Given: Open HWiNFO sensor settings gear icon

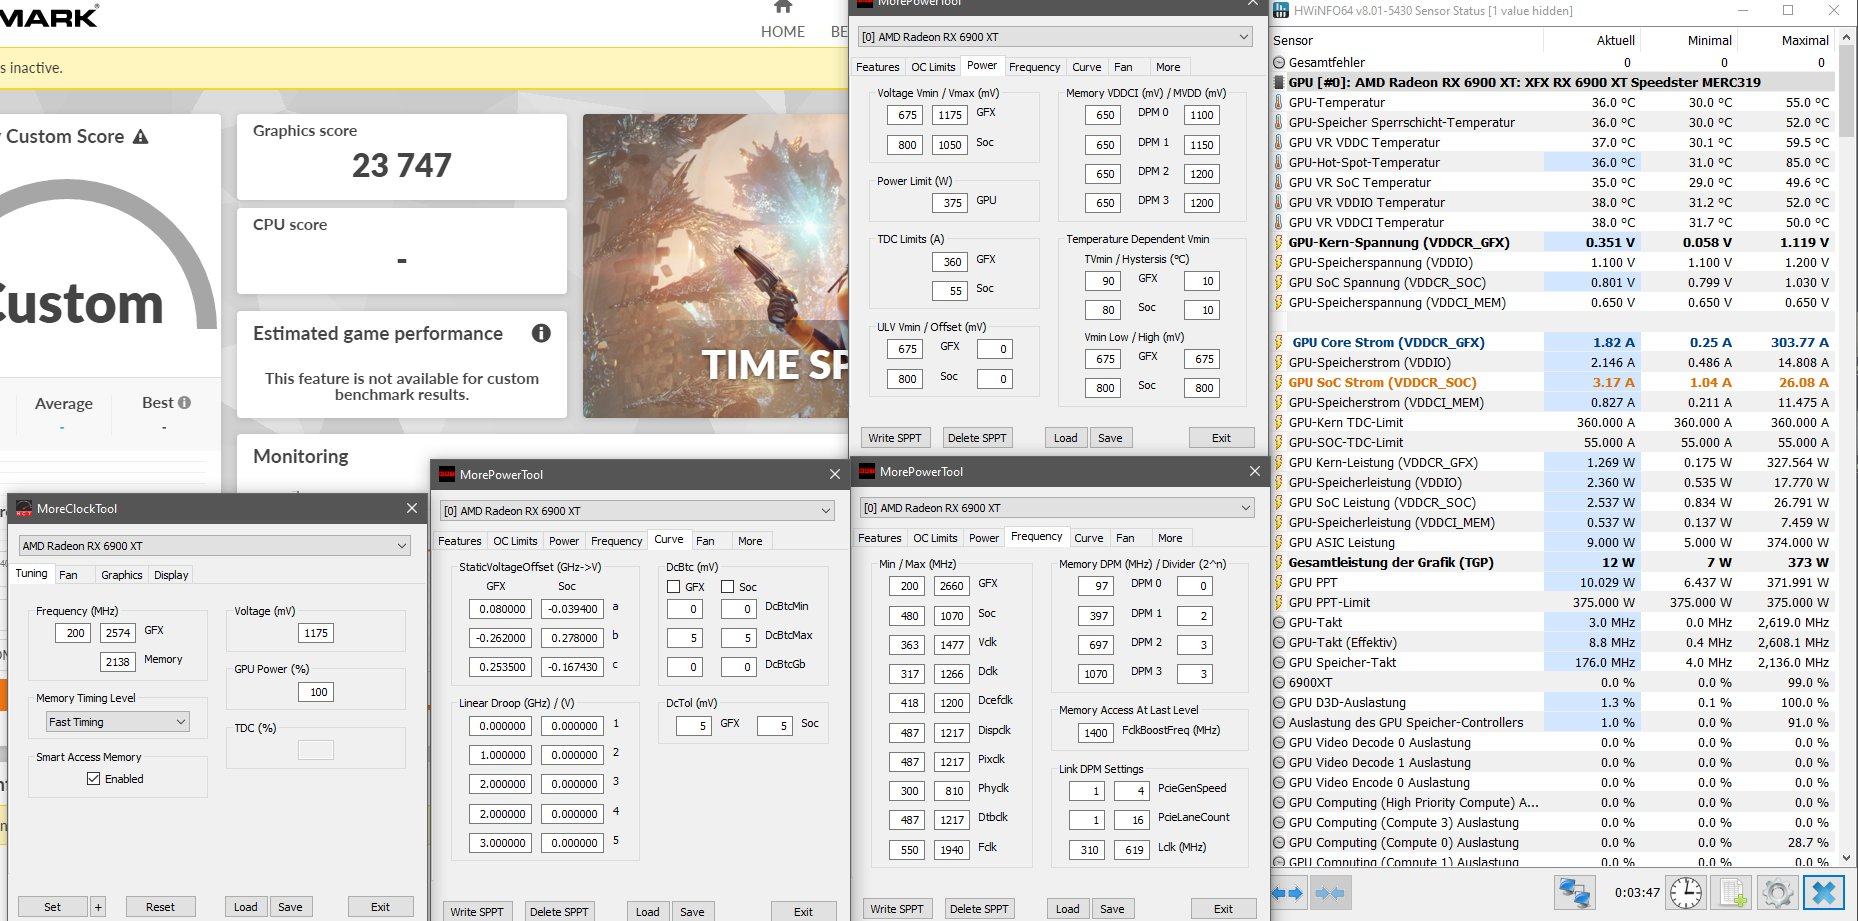Looking at the screenshot, I should (1777, 892).
